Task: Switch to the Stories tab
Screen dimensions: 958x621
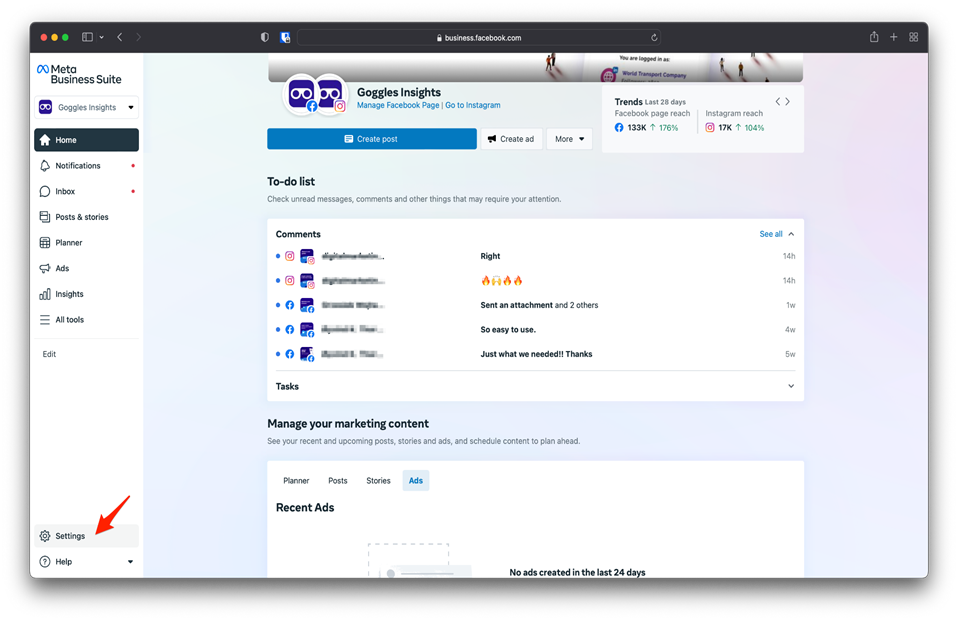Action: coord(378,481)
